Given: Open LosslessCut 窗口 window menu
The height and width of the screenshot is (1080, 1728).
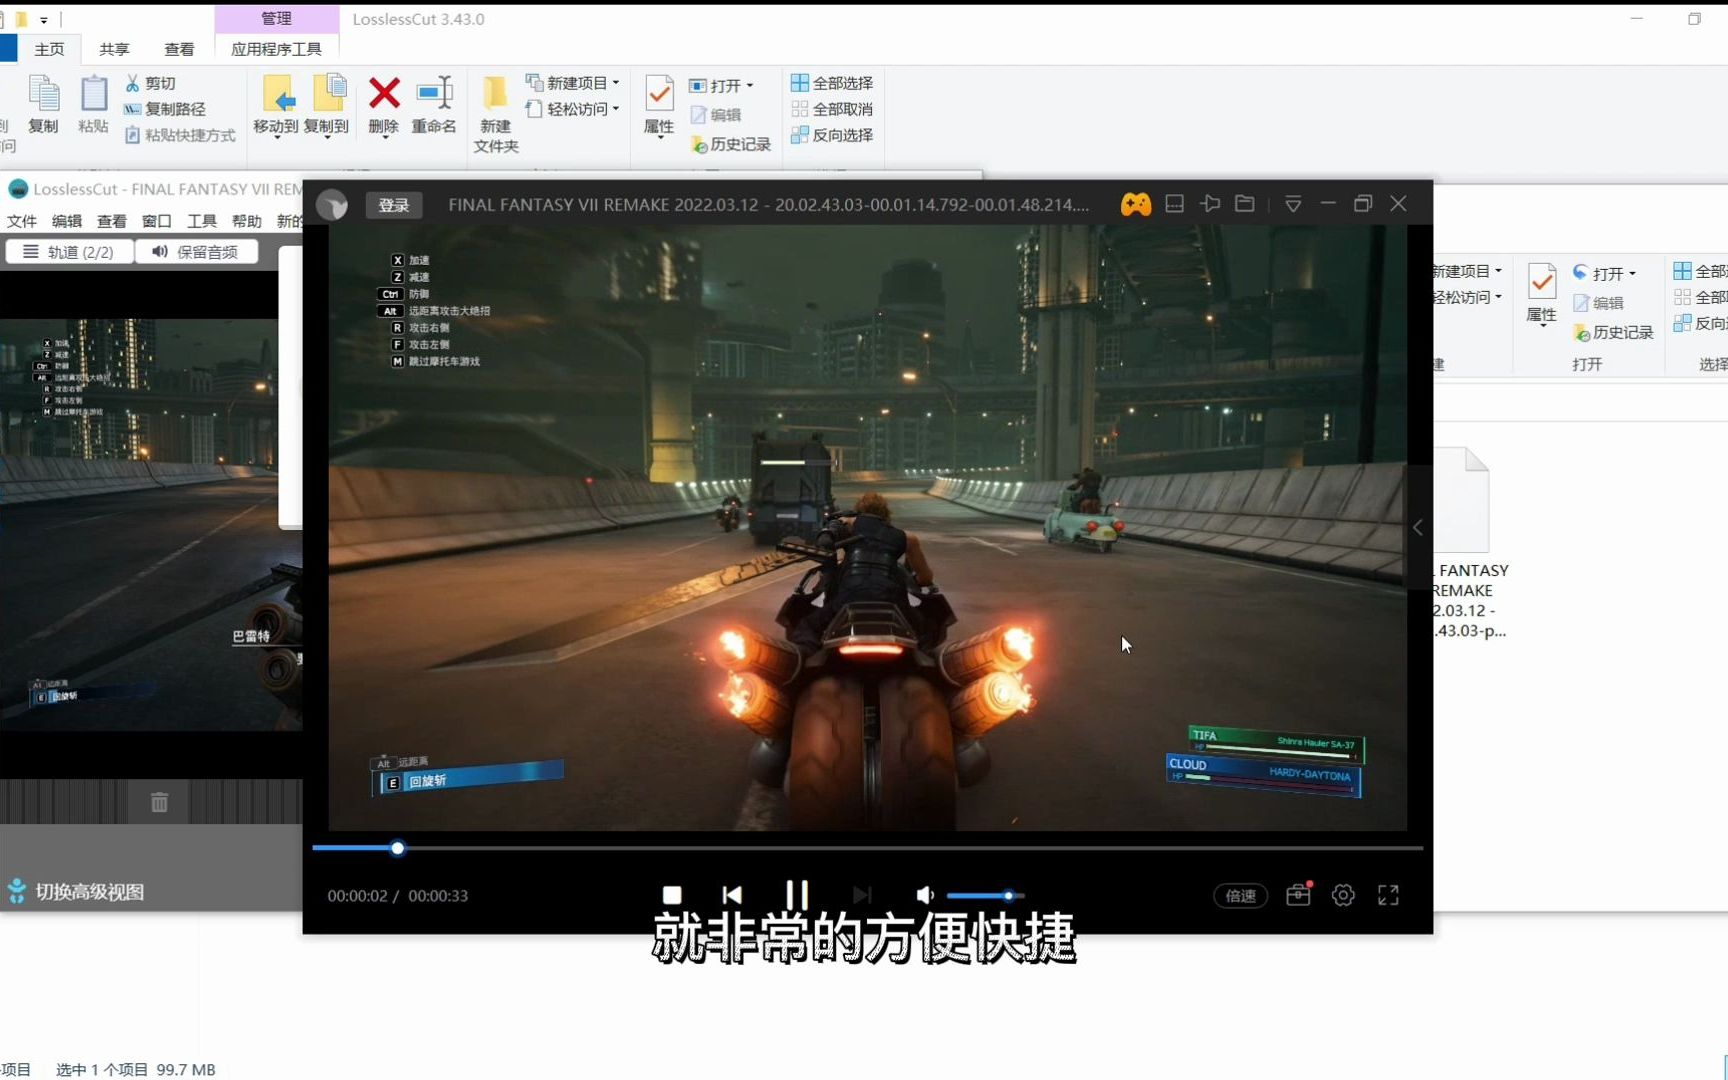Looking at the screenshot, I should (x=156, y=221).
